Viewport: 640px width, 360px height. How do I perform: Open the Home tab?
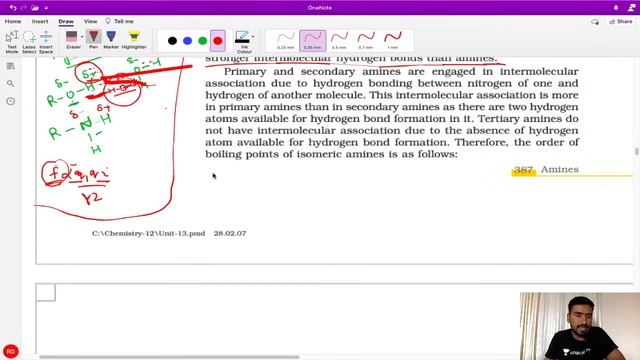point(13,21)
